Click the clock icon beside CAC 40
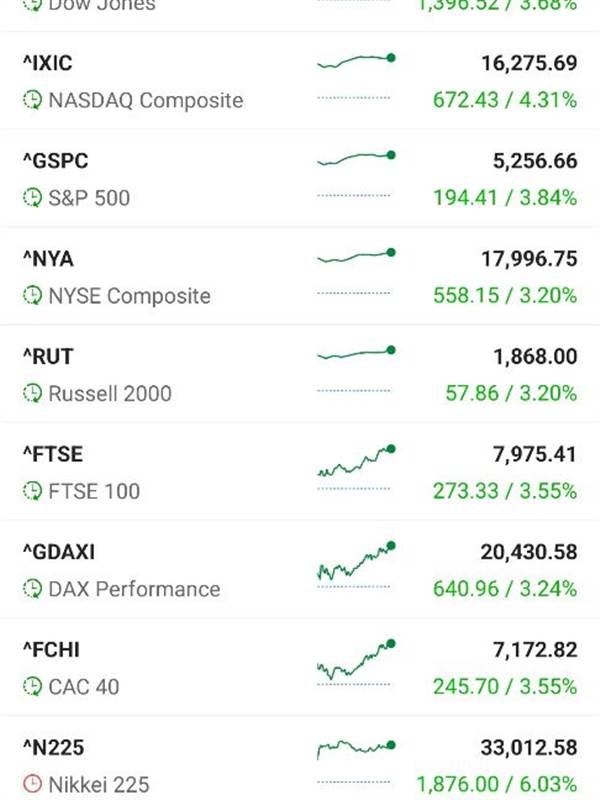Image resolution: width=600 pixels, height=800 pixels. 33,687
